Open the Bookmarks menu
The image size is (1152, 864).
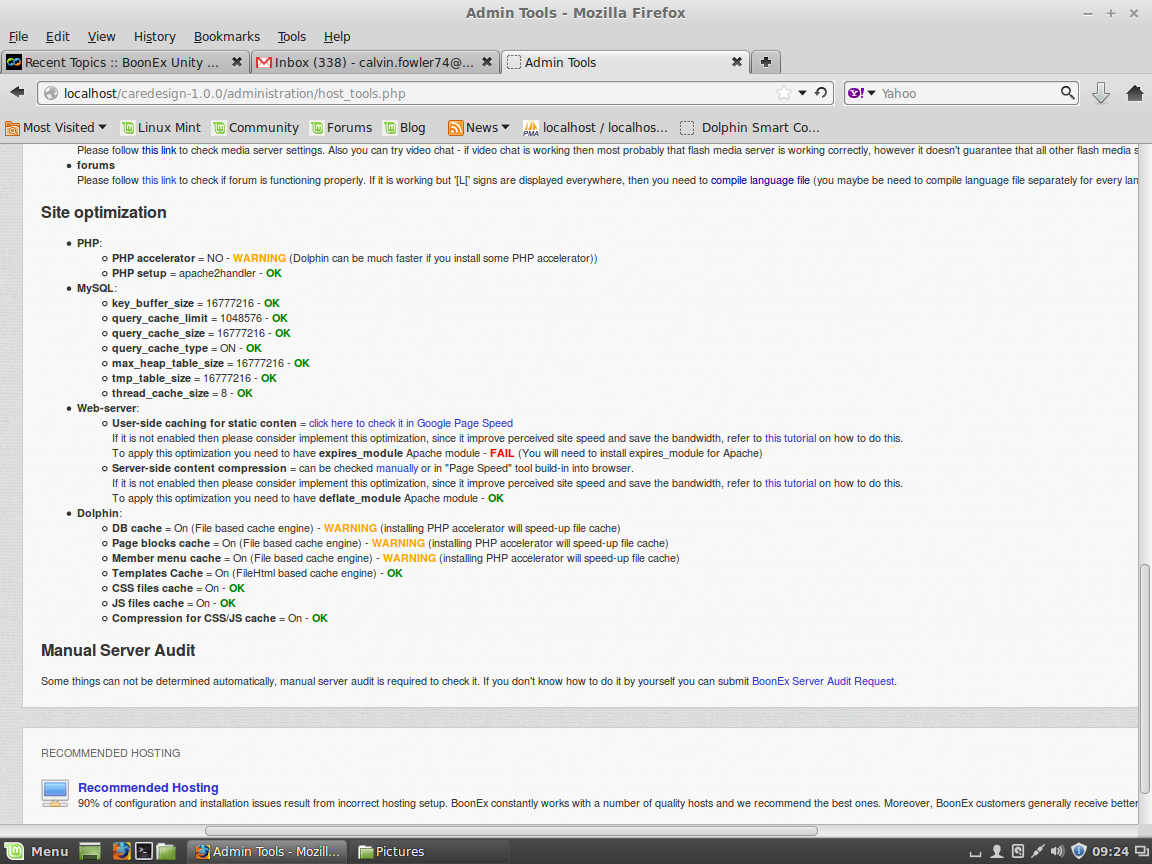[x=226, y=36]
